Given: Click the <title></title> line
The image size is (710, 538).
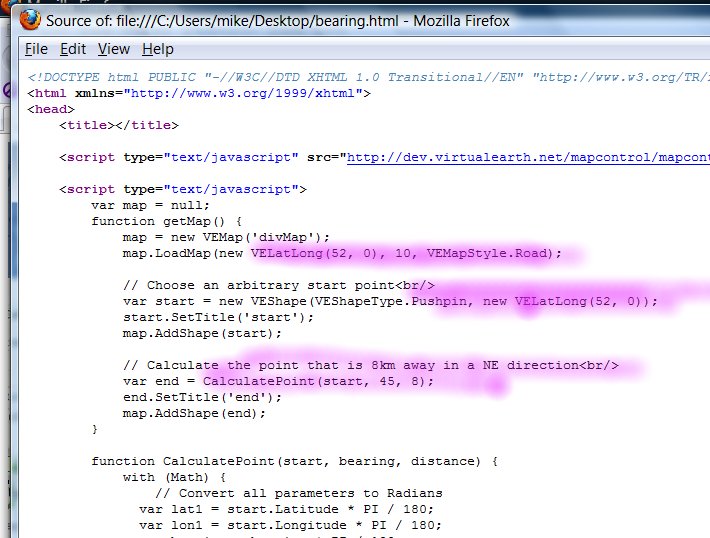Looking at the screenshot, I should (x=119, y=125).
